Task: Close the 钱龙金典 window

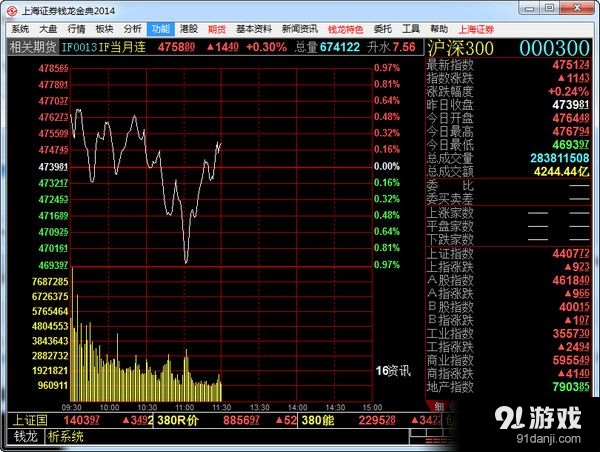Action: coord(577,8)
